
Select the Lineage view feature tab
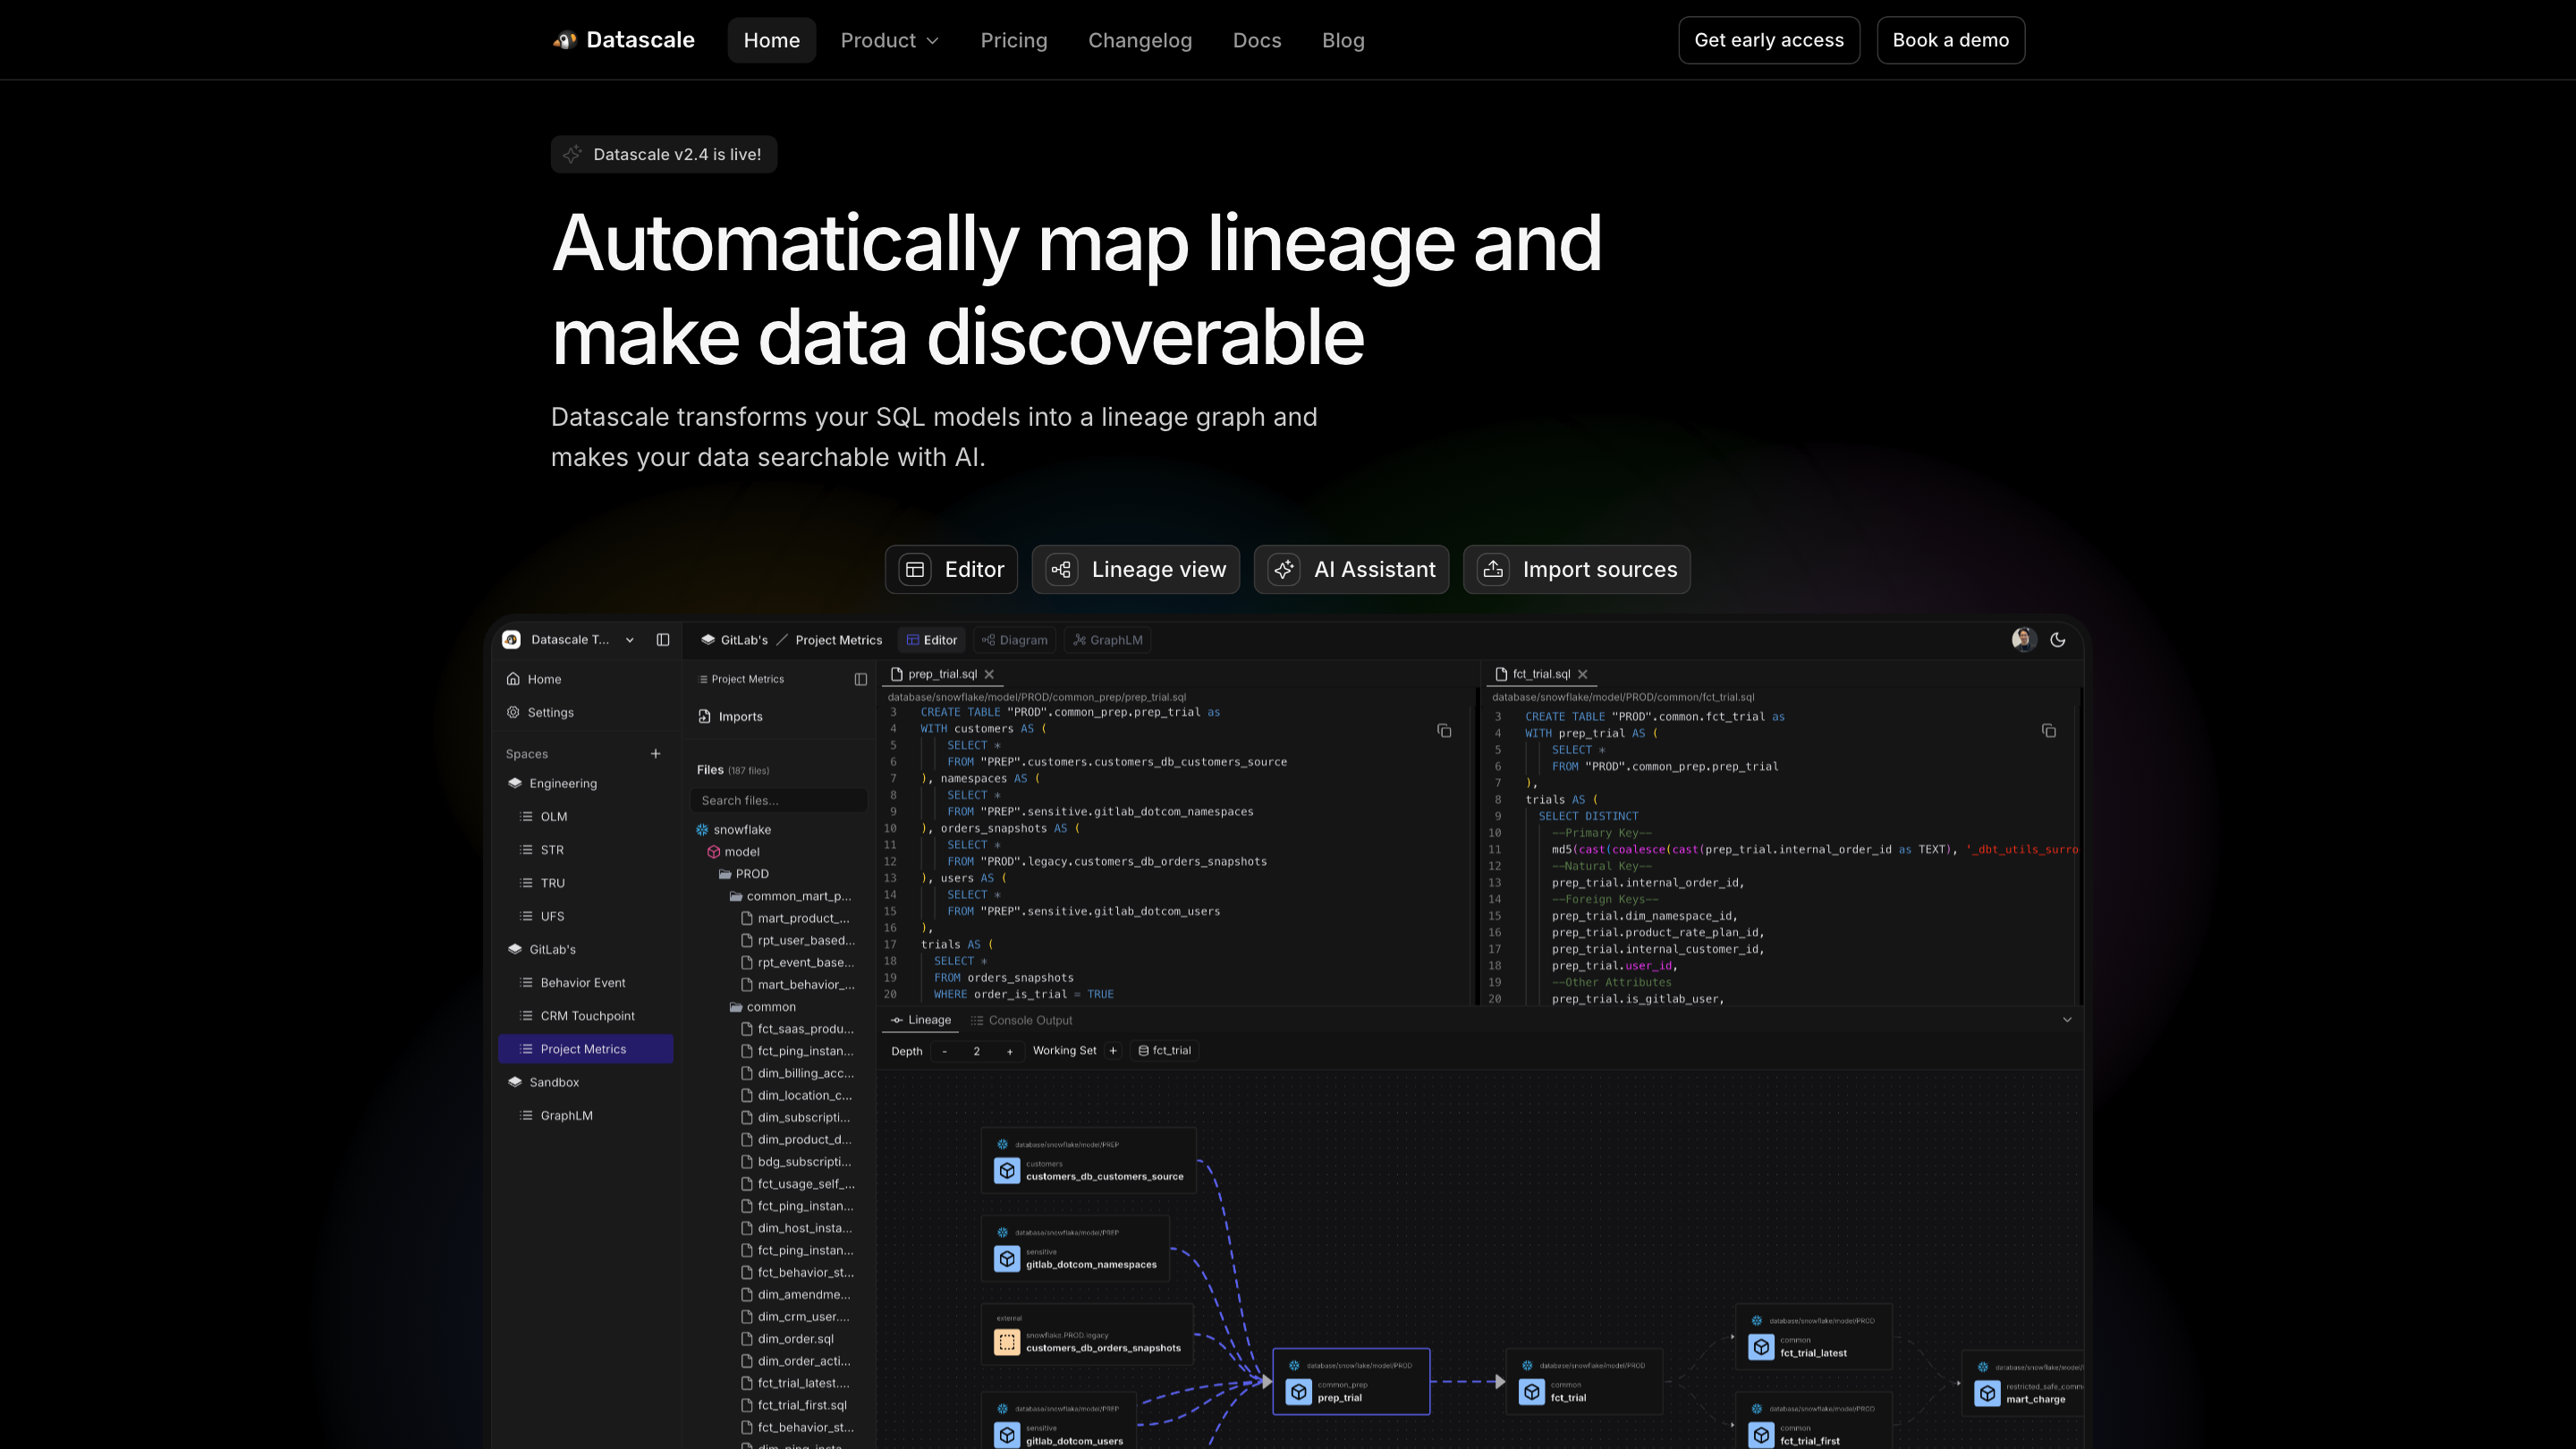pos(1135,569)
